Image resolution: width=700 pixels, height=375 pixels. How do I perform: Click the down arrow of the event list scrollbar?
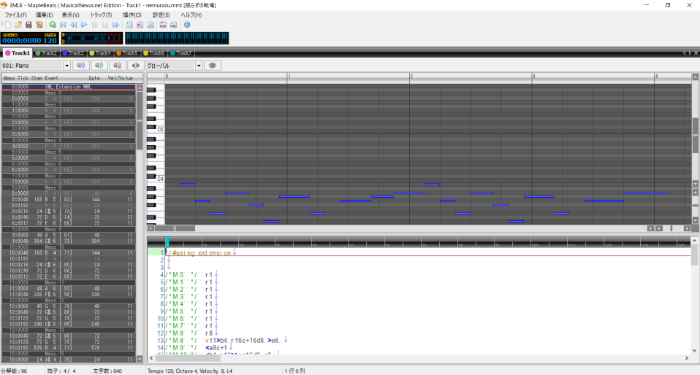coord(139,358)
